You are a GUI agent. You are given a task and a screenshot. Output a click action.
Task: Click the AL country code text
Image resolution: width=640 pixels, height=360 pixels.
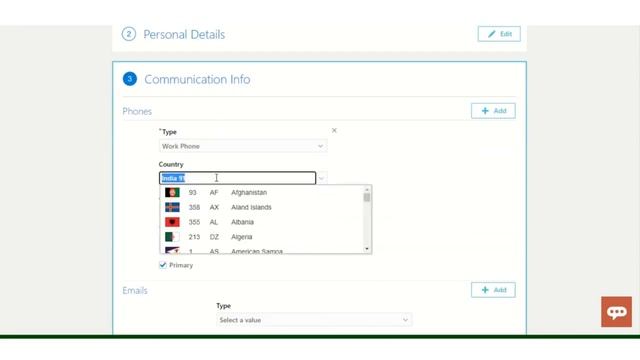(x=214, y=222)
